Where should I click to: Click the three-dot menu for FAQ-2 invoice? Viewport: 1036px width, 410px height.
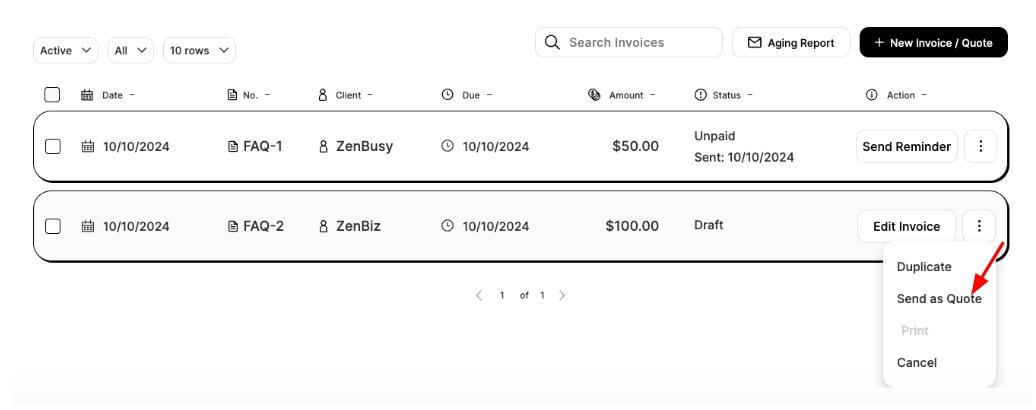coord(980,226)
